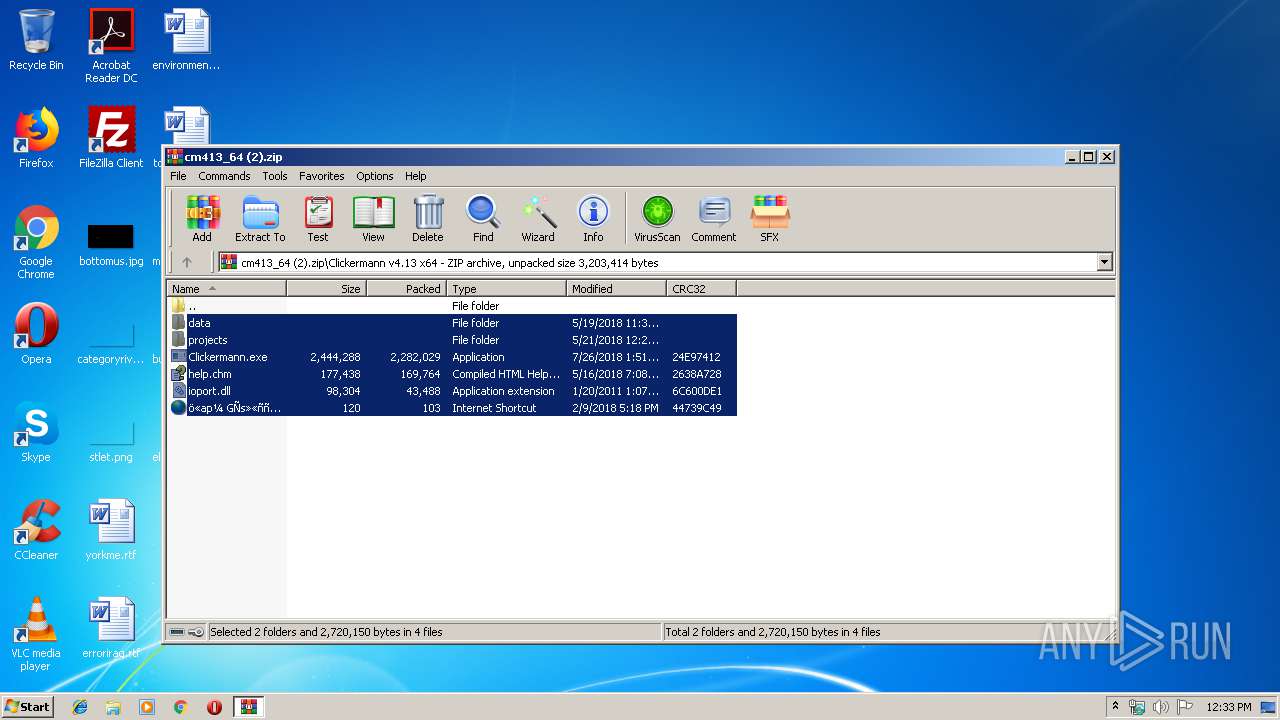
Task: Create SFX archive
Action: point(769,219)
